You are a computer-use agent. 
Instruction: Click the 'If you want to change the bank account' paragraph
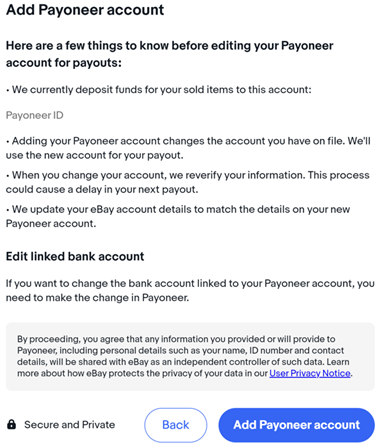tap(190, 290)
